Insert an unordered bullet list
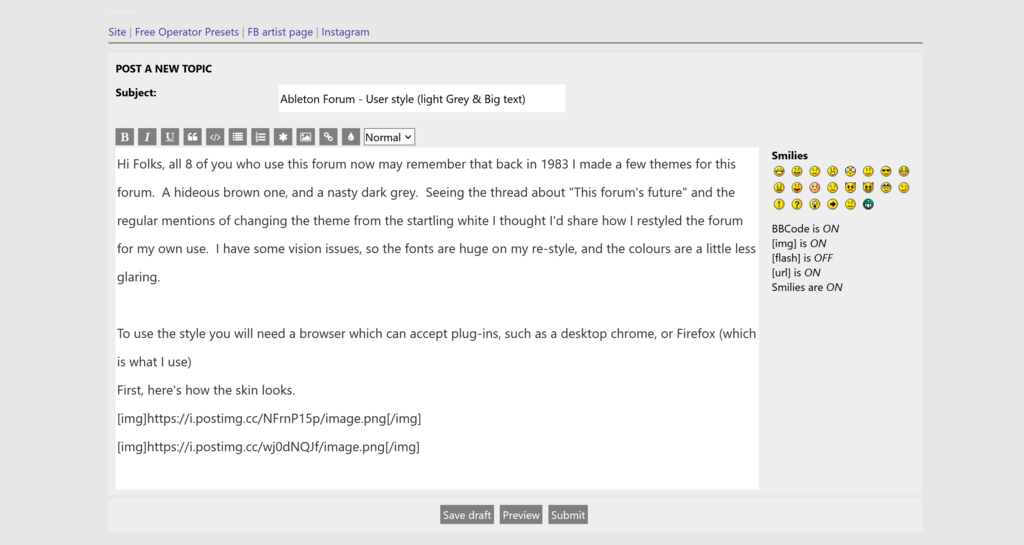The width and height of the screenshot is (1024, 545). [238, 137]
